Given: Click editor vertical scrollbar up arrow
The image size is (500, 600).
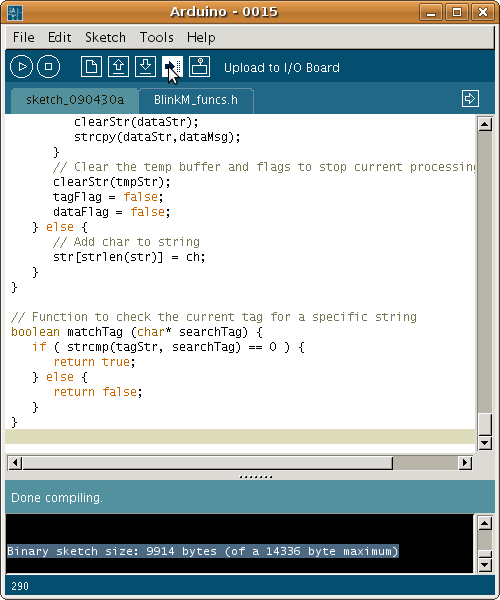Looking at the screenshot, I should [485, 124].
